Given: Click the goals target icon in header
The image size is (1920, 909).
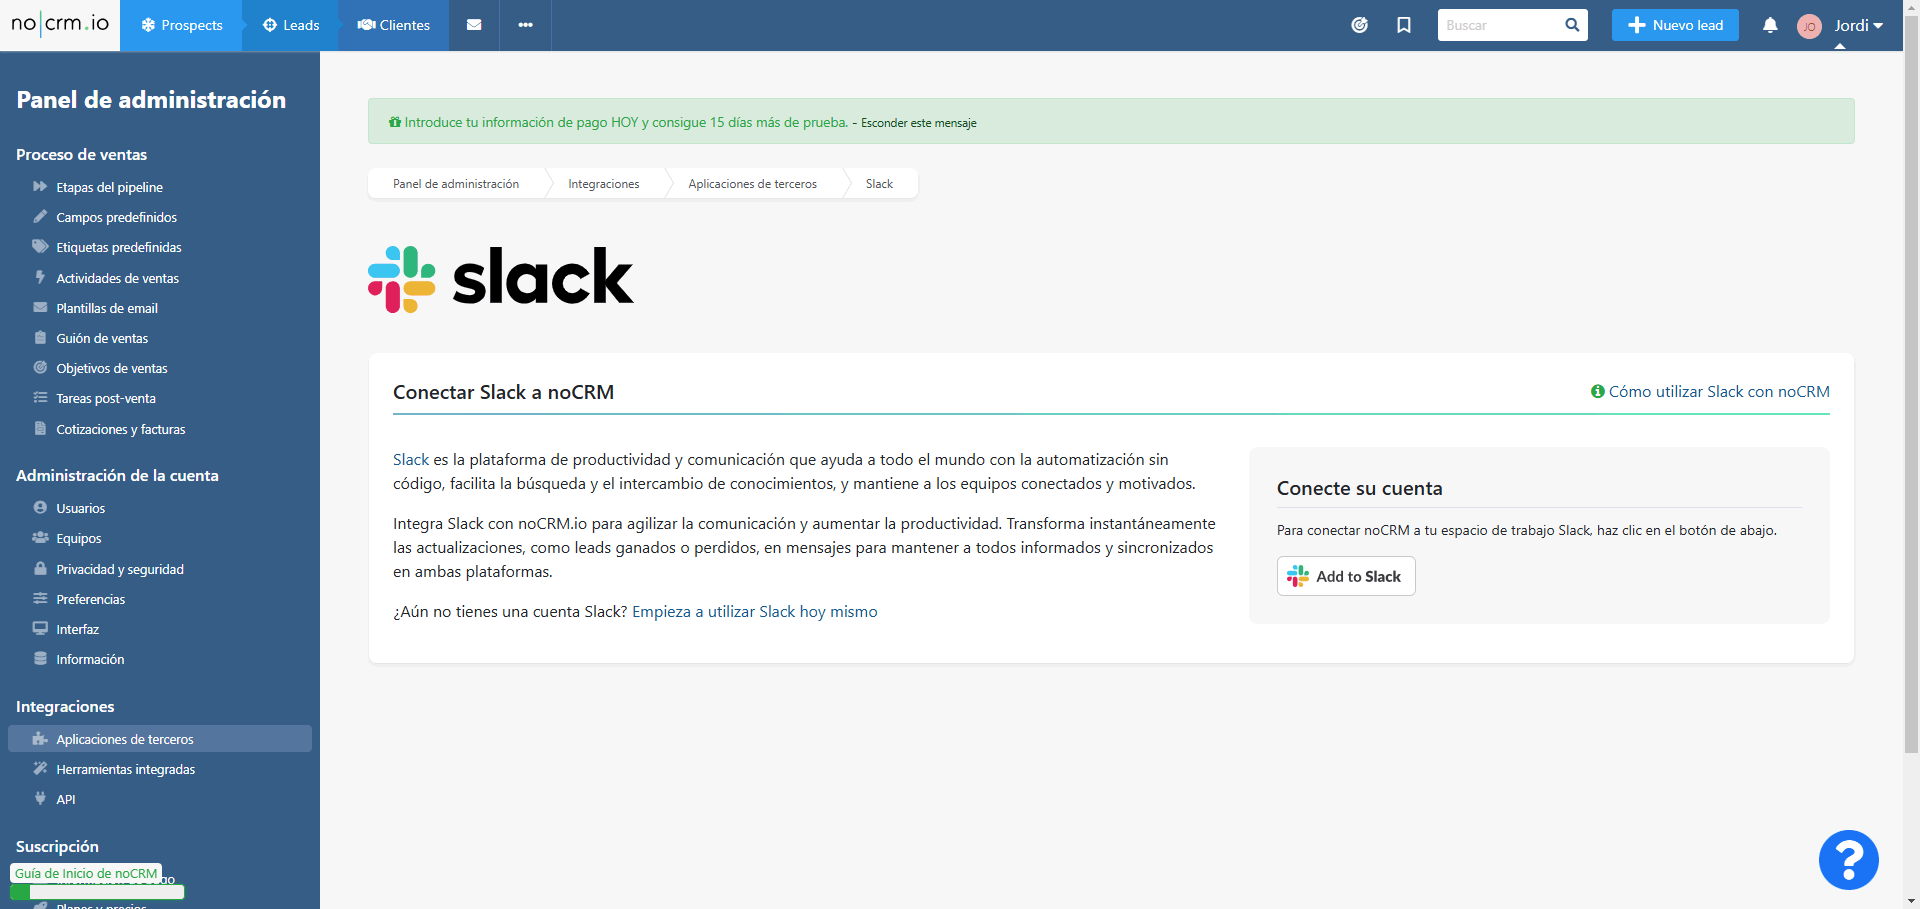Looking at the screenshot, I should [x=1359, y=25].
